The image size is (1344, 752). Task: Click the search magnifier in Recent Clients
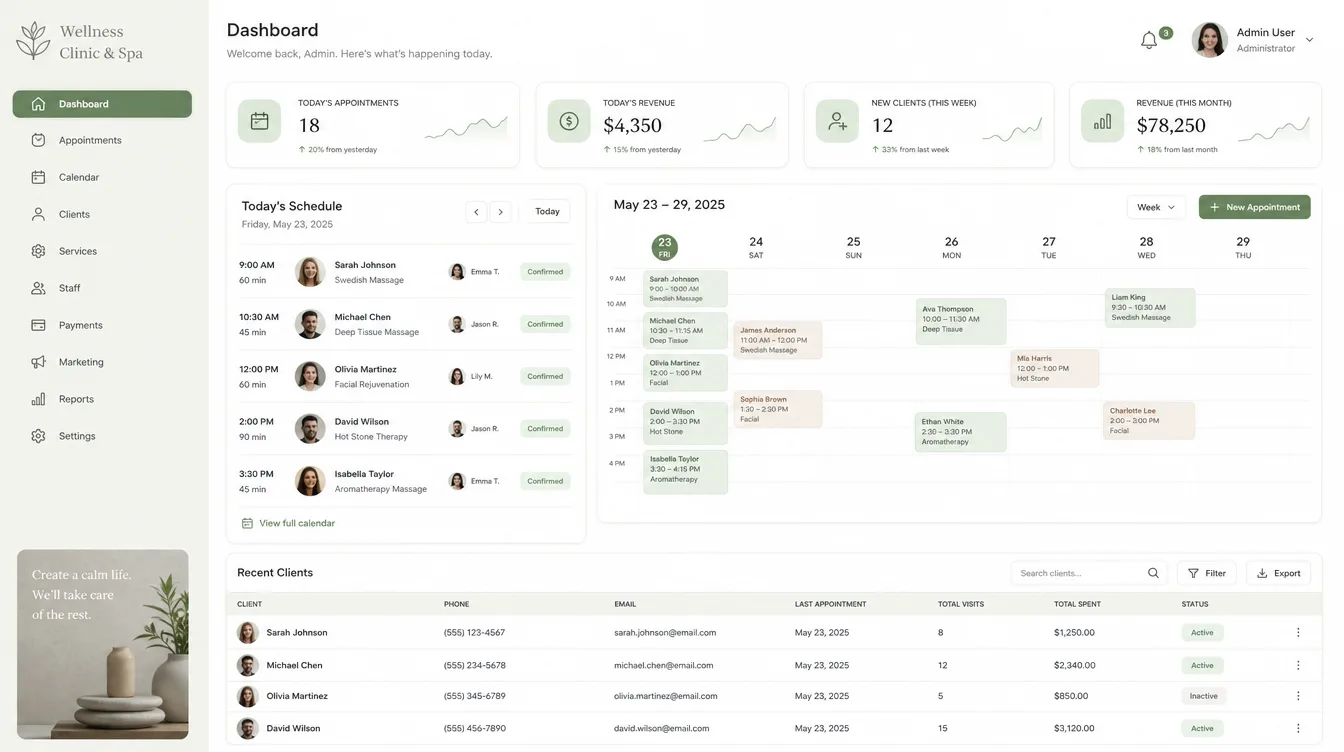(1153, 573)
